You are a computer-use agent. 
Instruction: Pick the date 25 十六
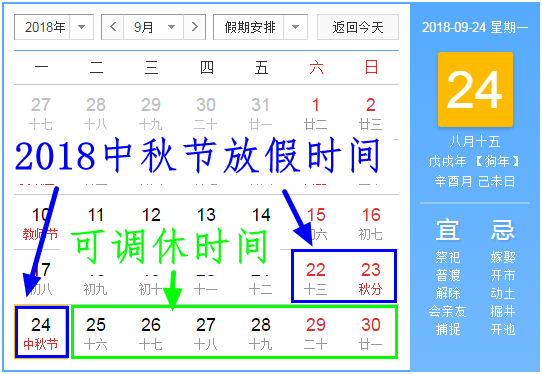(96, 332)
